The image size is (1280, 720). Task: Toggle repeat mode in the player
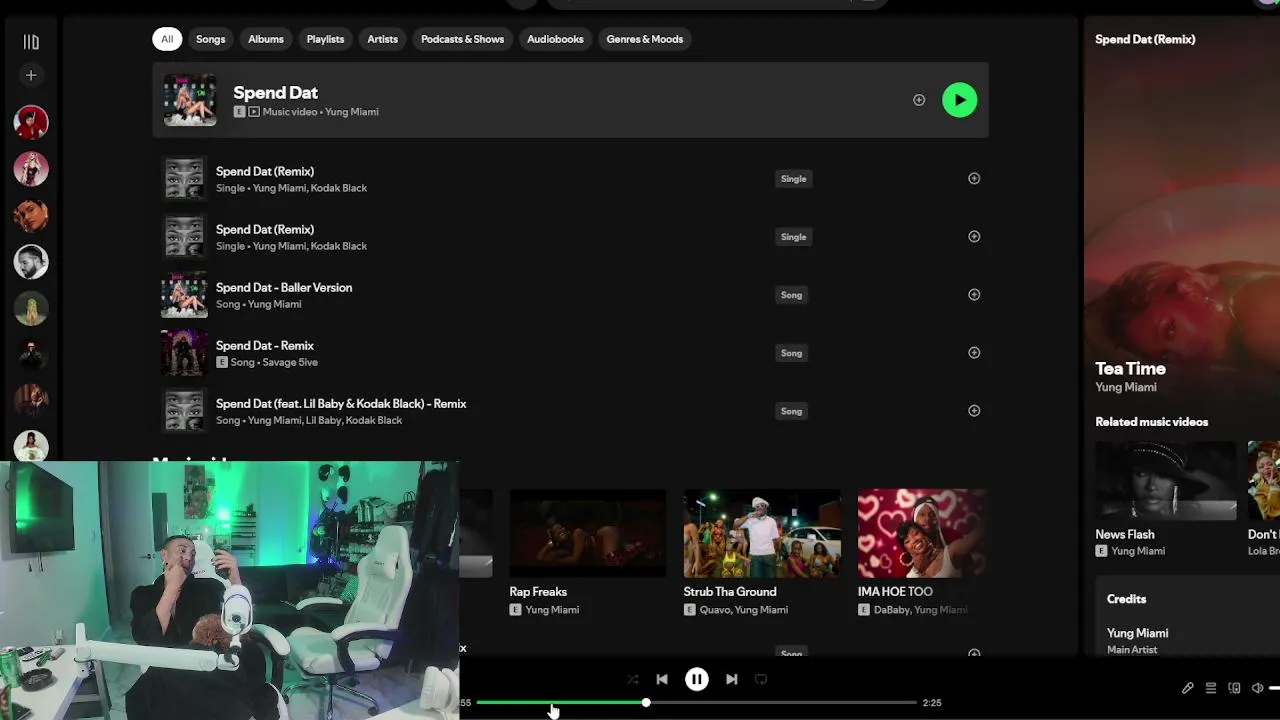click(761, 679)
